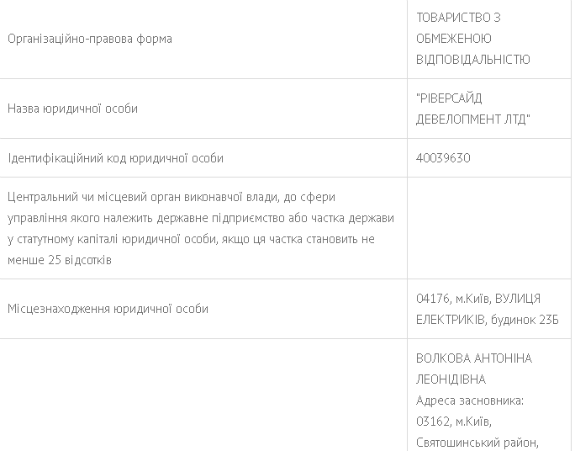Screen dimensions: 575x451
Task: Click founder name 'ВОЛКОВА АНТОНІНА'
Action: 474,358
